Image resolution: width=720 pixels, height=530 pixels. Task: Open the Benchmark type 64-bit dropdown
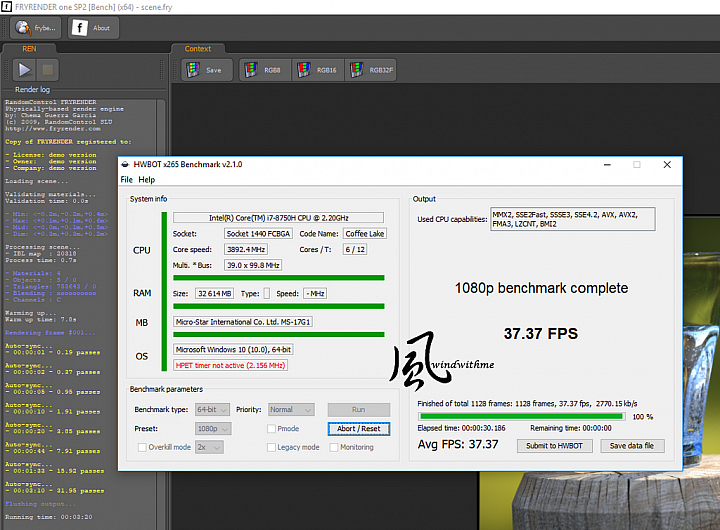[x=212, y=409]
